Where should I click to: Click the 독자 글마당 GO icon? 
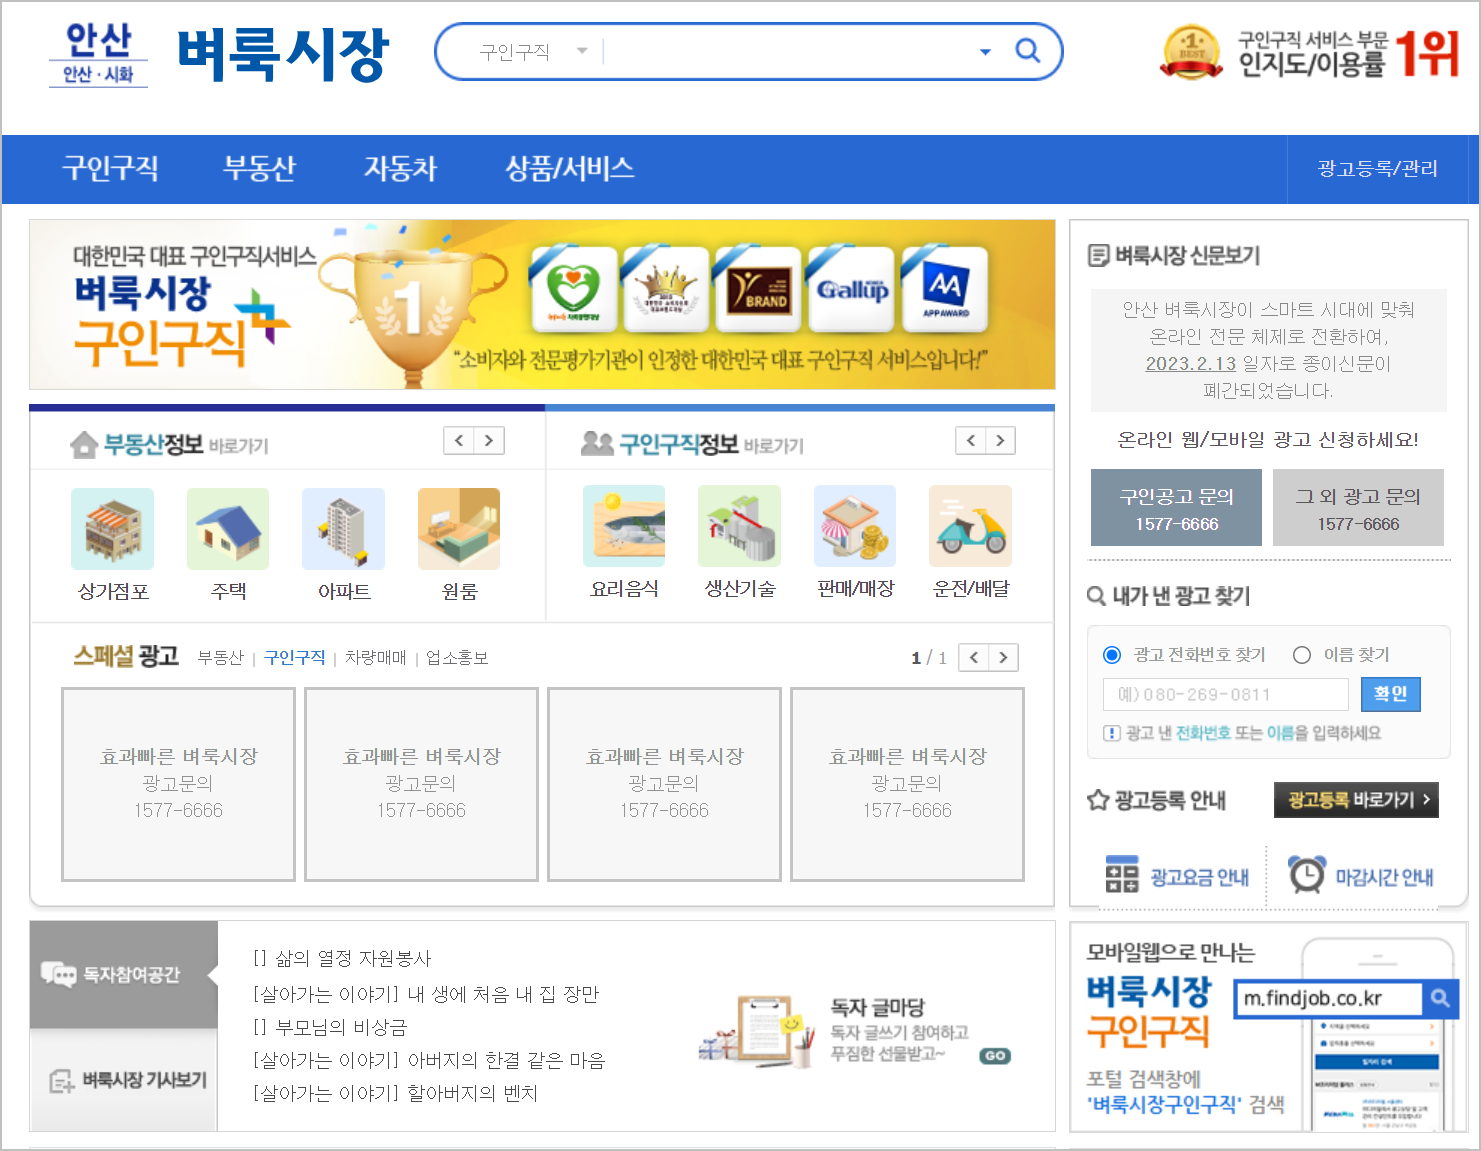click(995, 1056)
